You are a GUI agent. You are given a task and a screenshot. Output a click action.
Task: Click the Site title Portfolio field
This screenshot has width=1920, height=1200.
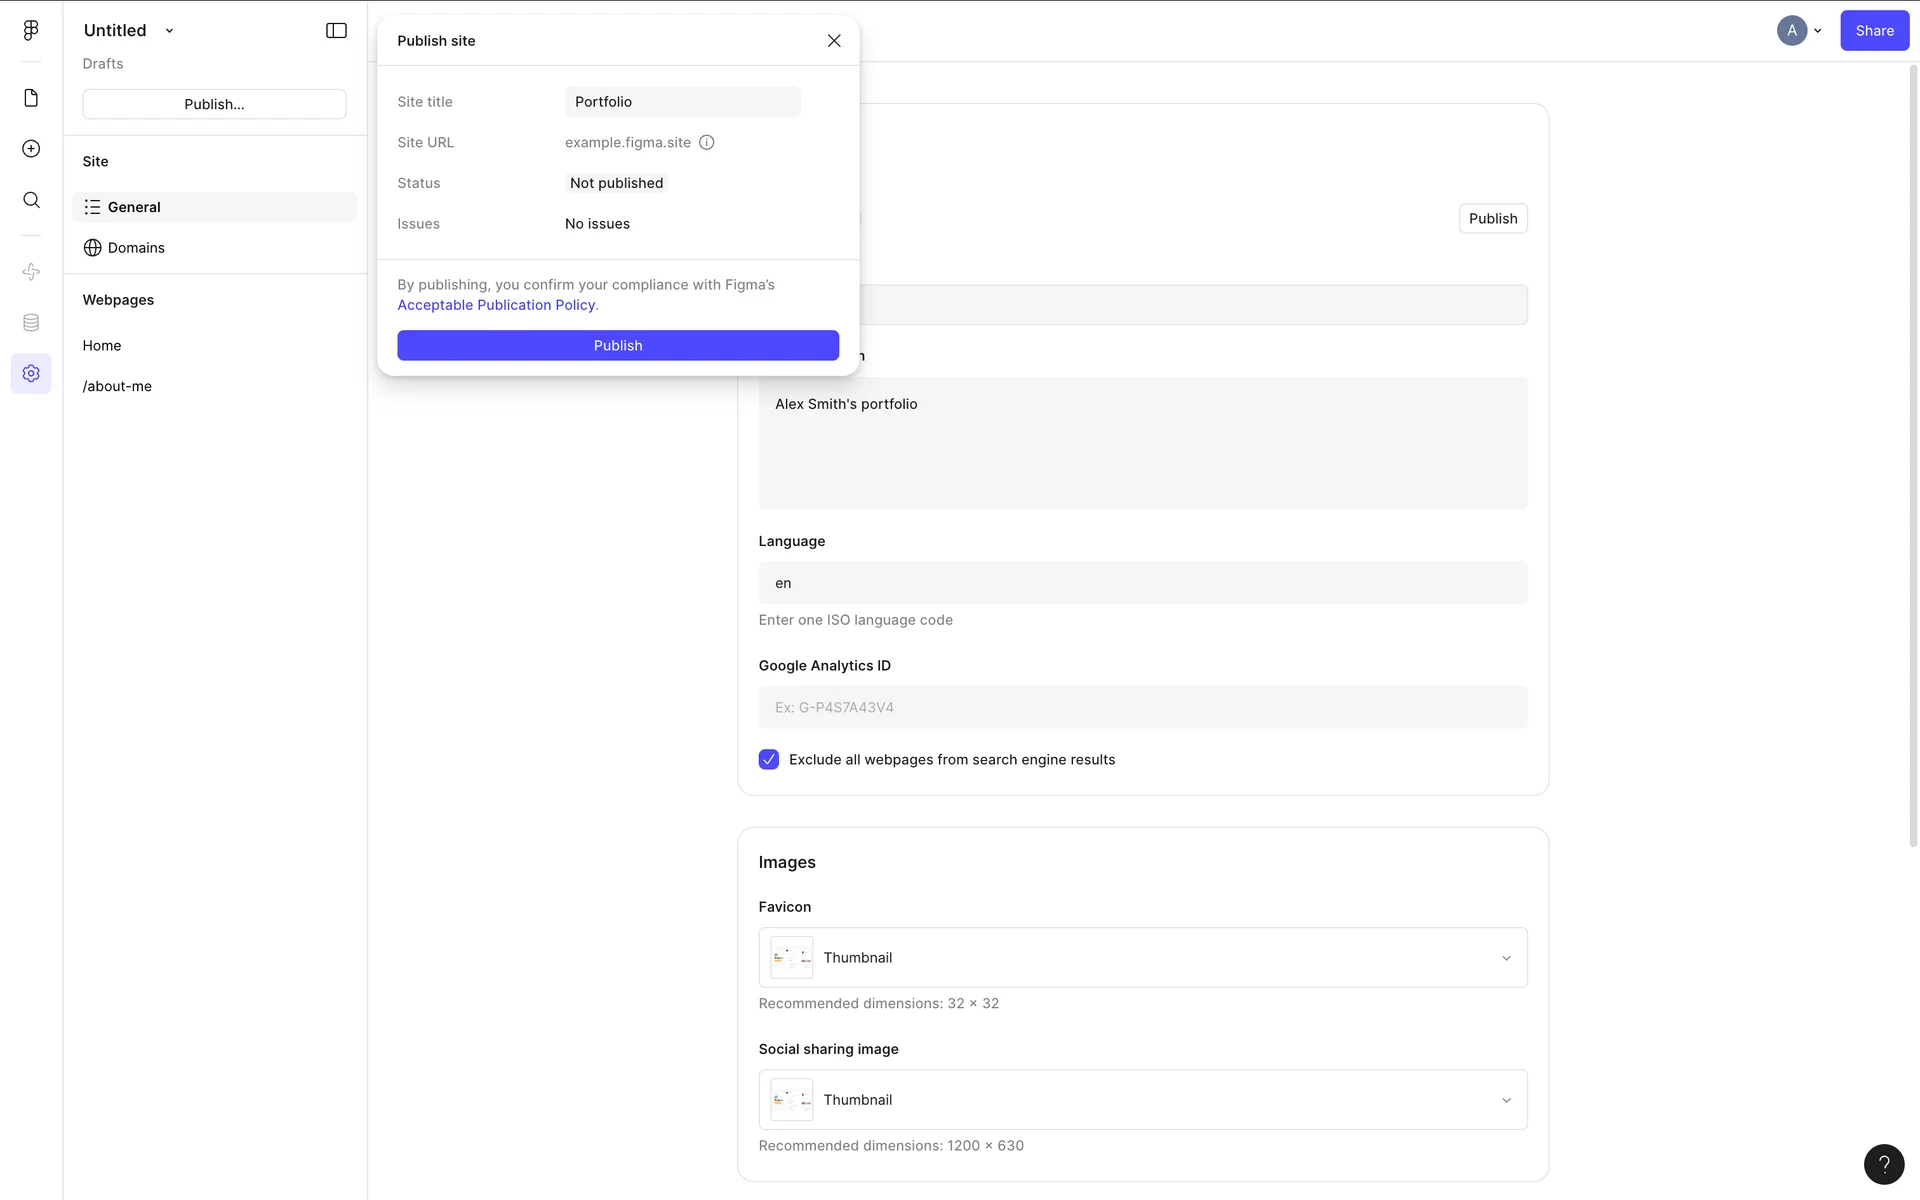click(682, 102)
